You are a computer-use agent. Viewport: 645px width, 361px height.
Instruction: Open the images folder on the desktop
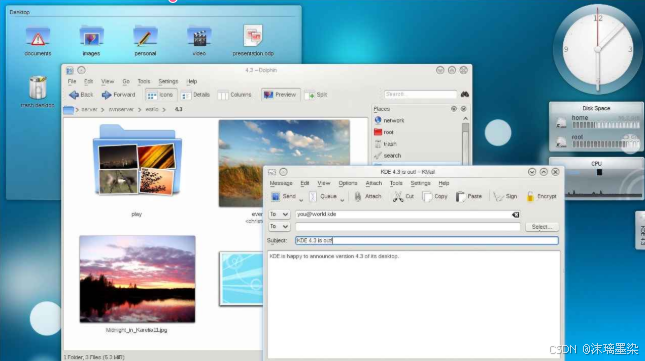pos(91,41)
